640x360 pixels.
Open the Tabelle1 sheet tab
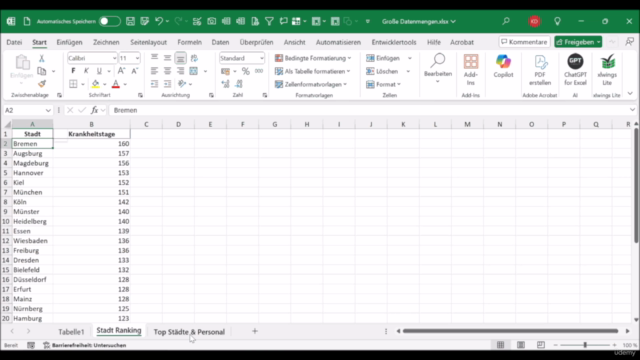(71, 332)
